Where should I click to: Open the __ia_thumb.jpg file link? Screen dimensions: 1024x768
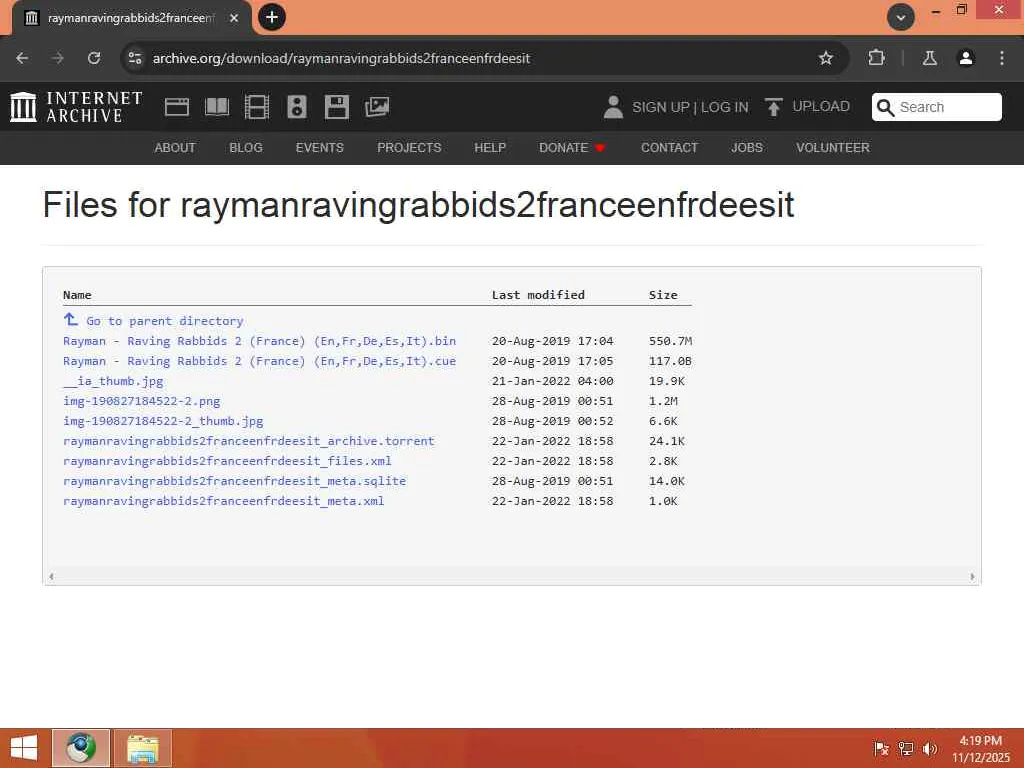pyautogui.click(x=113, y=381)
